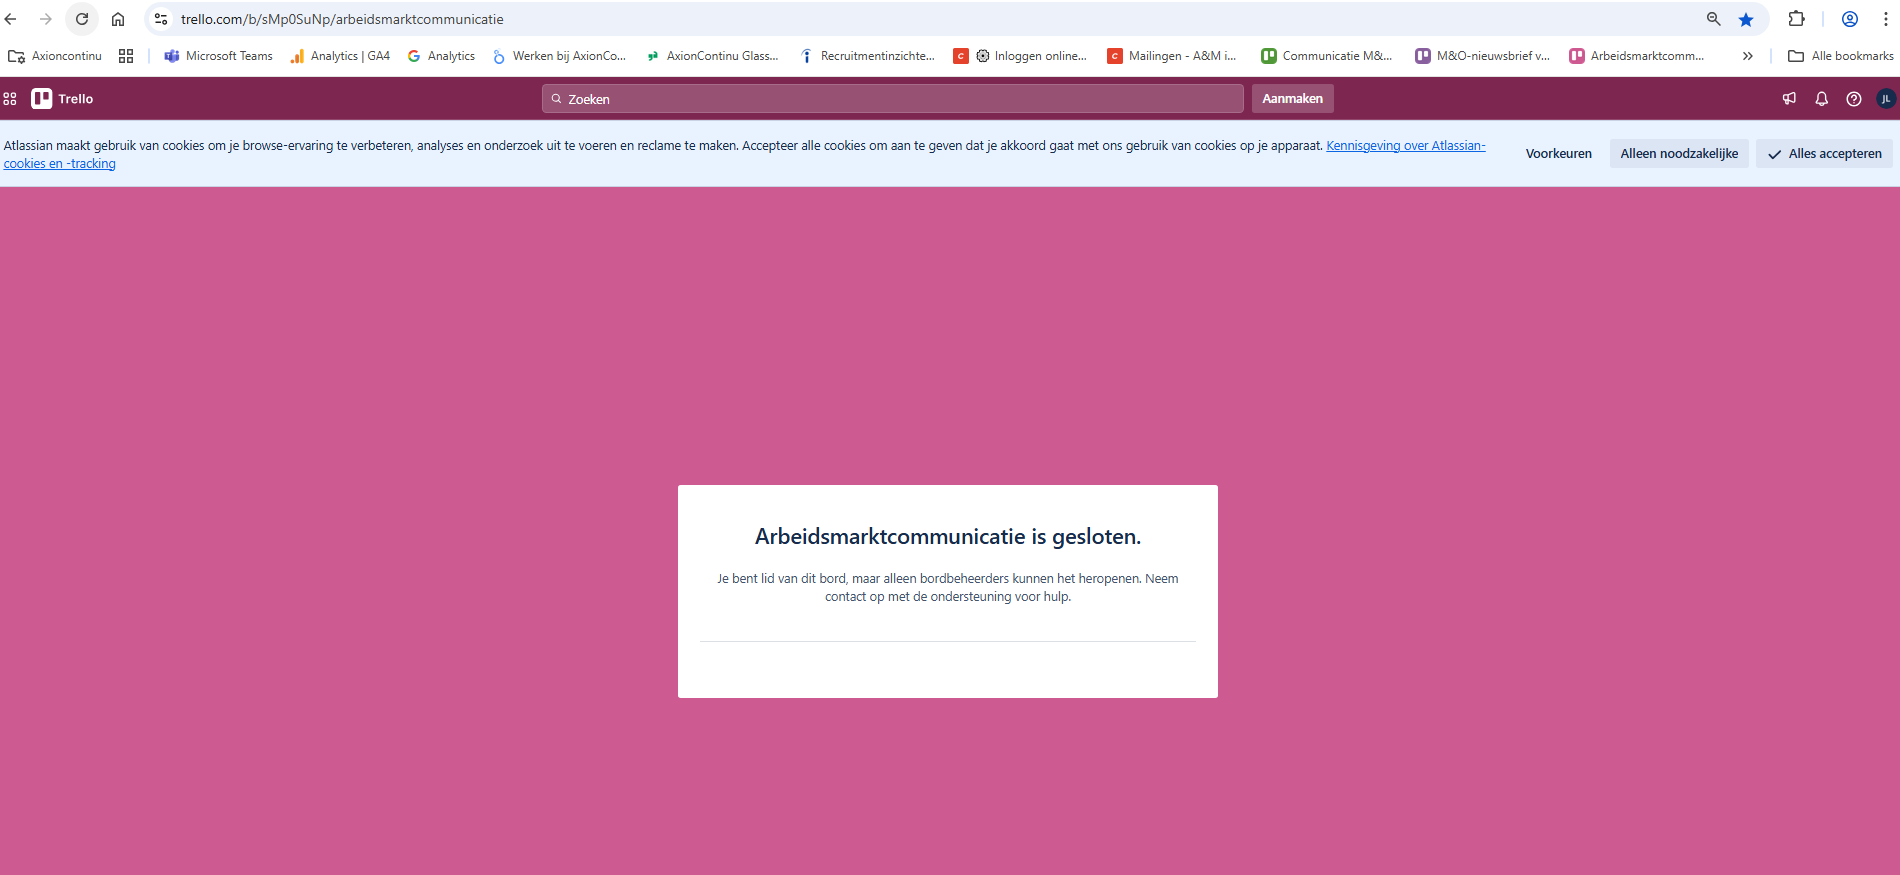Screen dimensions: 1900x875
Task: Toggle the bookmark star for this page
Action: 1746,19
